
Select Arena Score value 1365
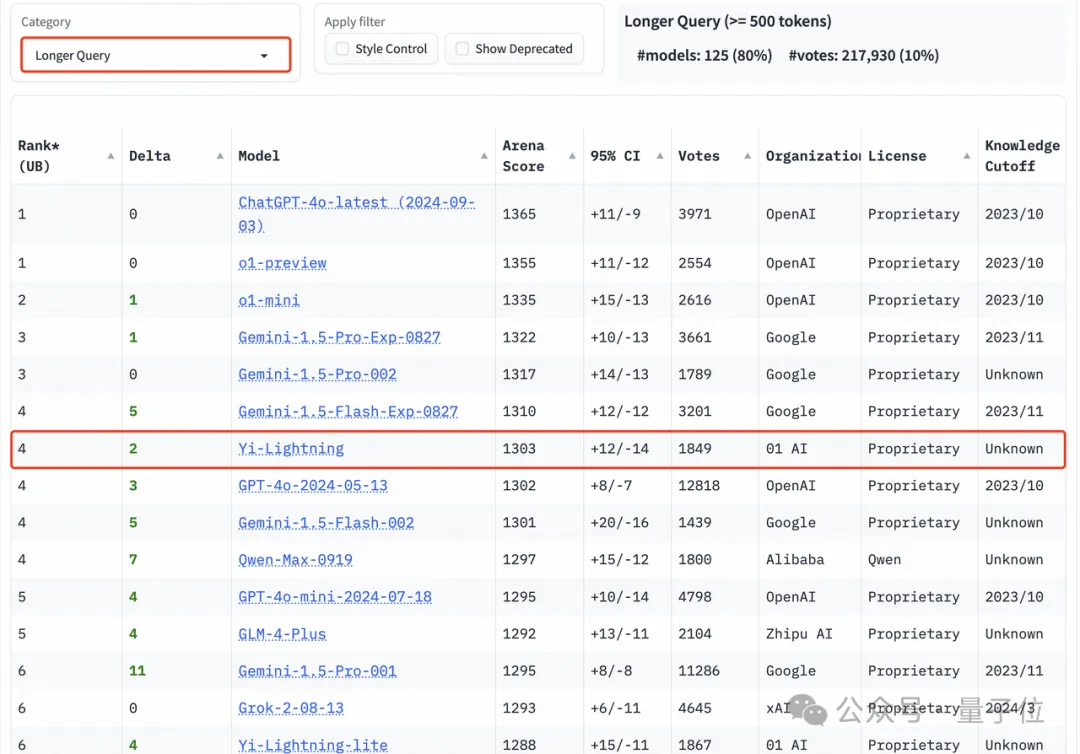coord(519,214)
